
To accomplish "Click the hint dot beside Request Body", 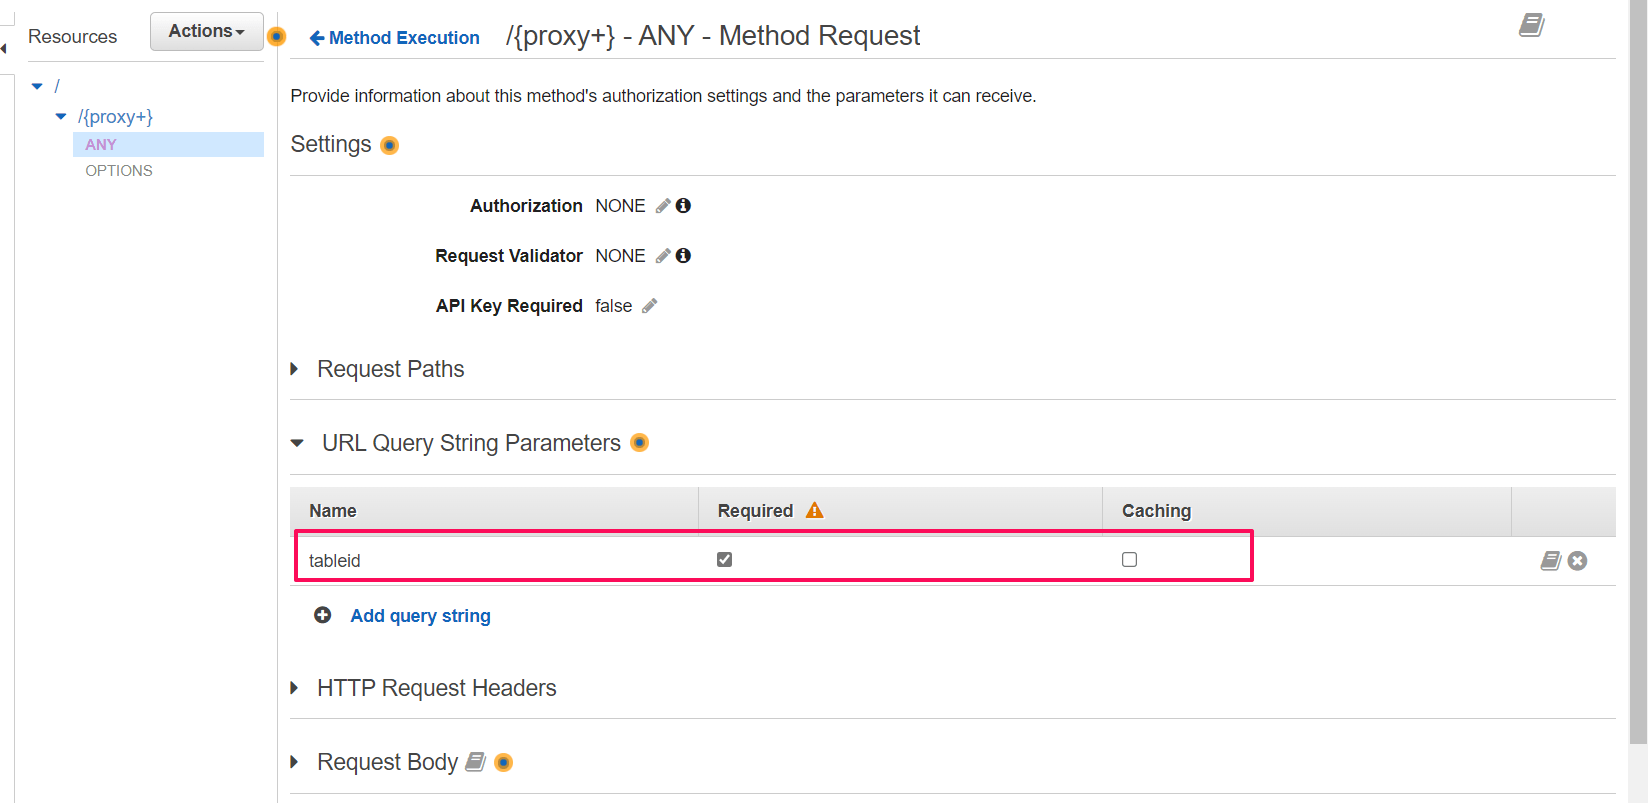I will click(x=504, y=763).
